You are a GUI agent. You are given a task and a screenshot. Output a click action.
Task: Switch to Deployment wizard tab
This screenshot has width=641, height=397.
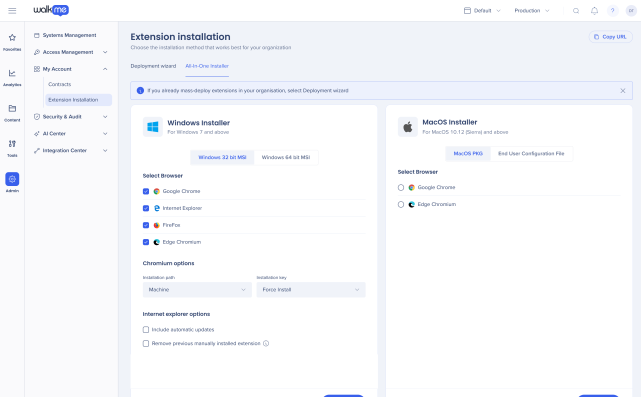153,66
